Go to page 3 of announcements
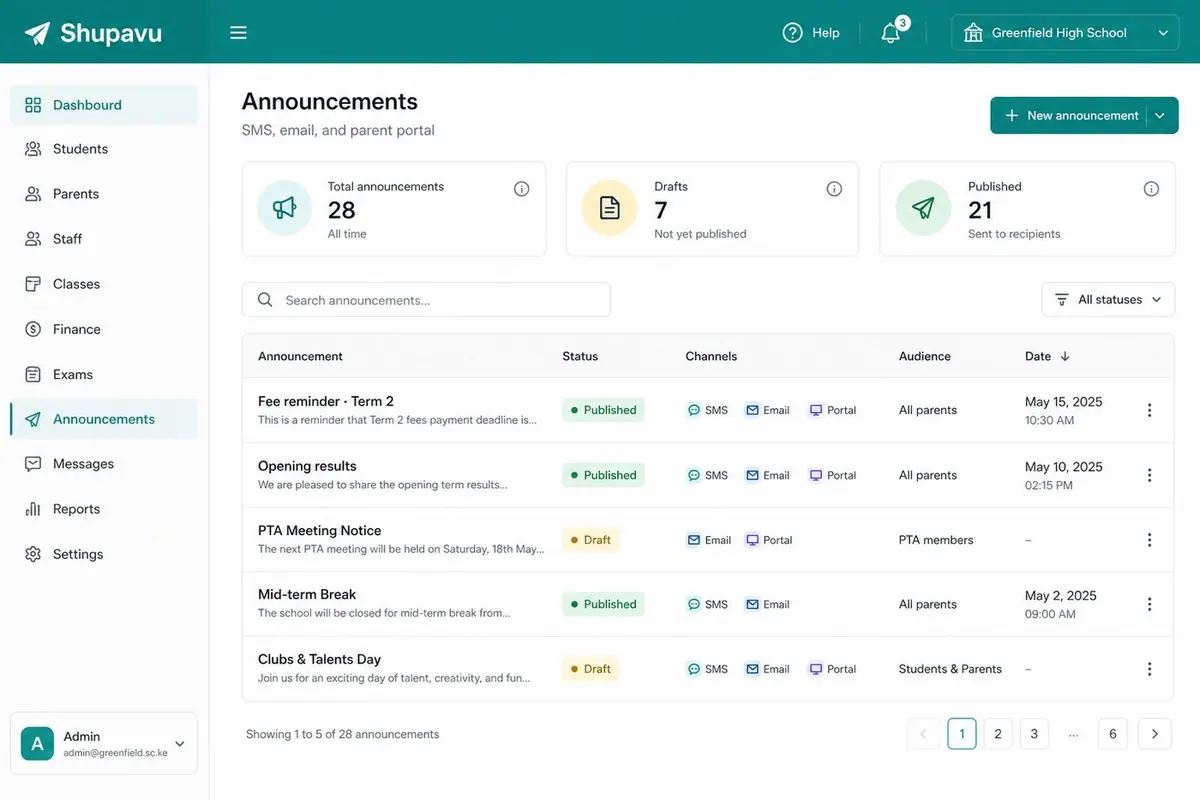 tap(1034, 734)
